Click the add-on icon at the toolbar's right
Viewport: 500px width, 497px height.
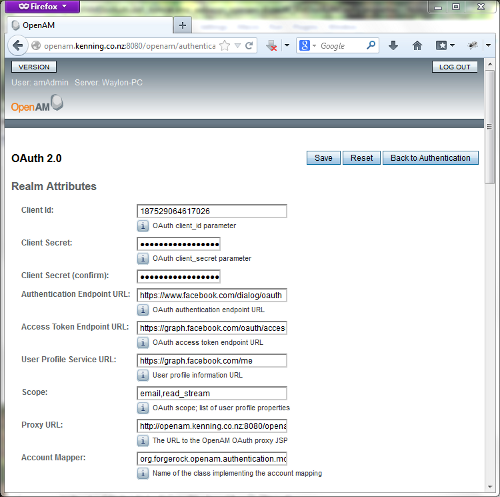click(x=473, y=46)
